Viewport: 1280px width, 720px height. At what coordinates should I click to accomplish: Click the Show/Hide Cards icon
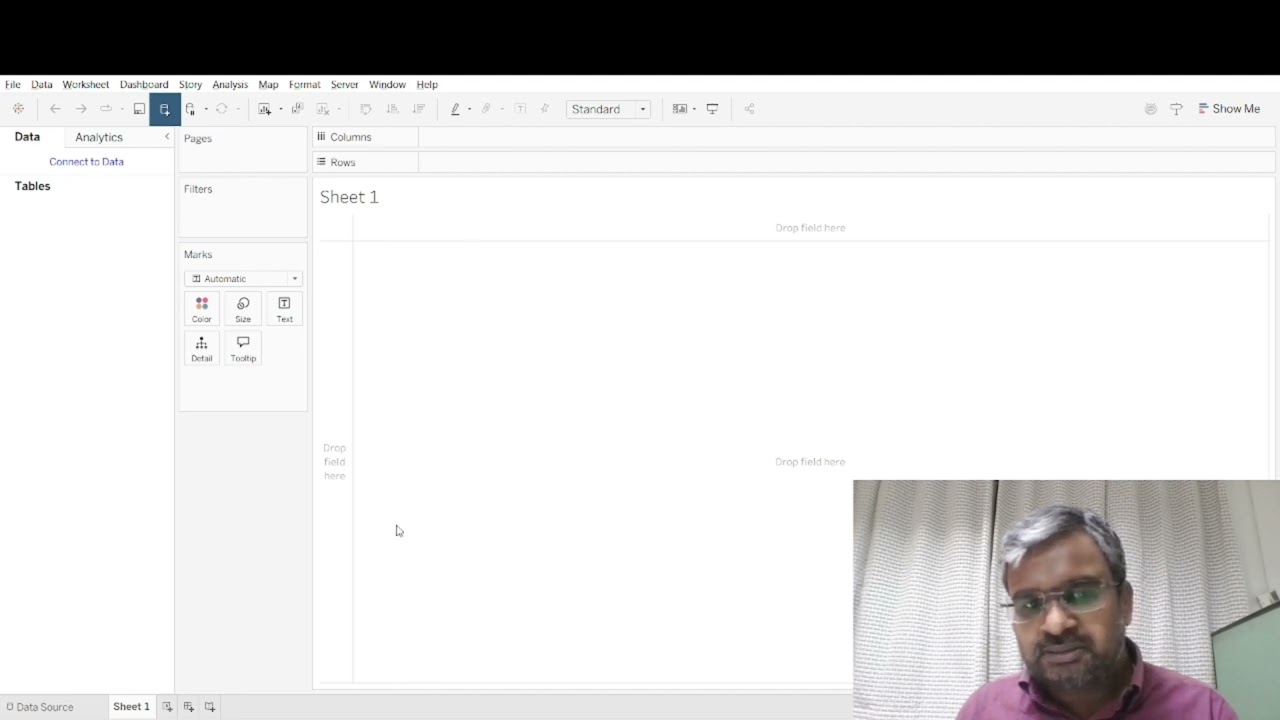[680, 109]
